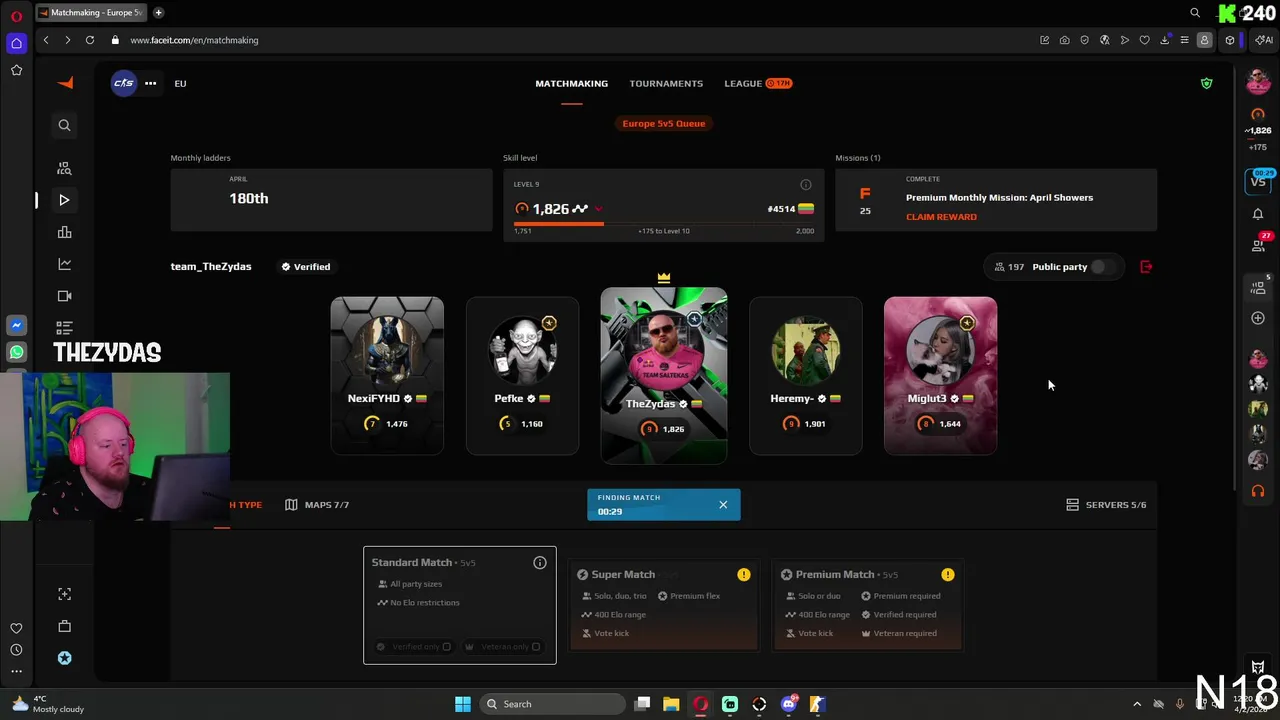Open Opera easy setup sliders icon
Screen dimensions: 1280x720
coord(1184,40)
